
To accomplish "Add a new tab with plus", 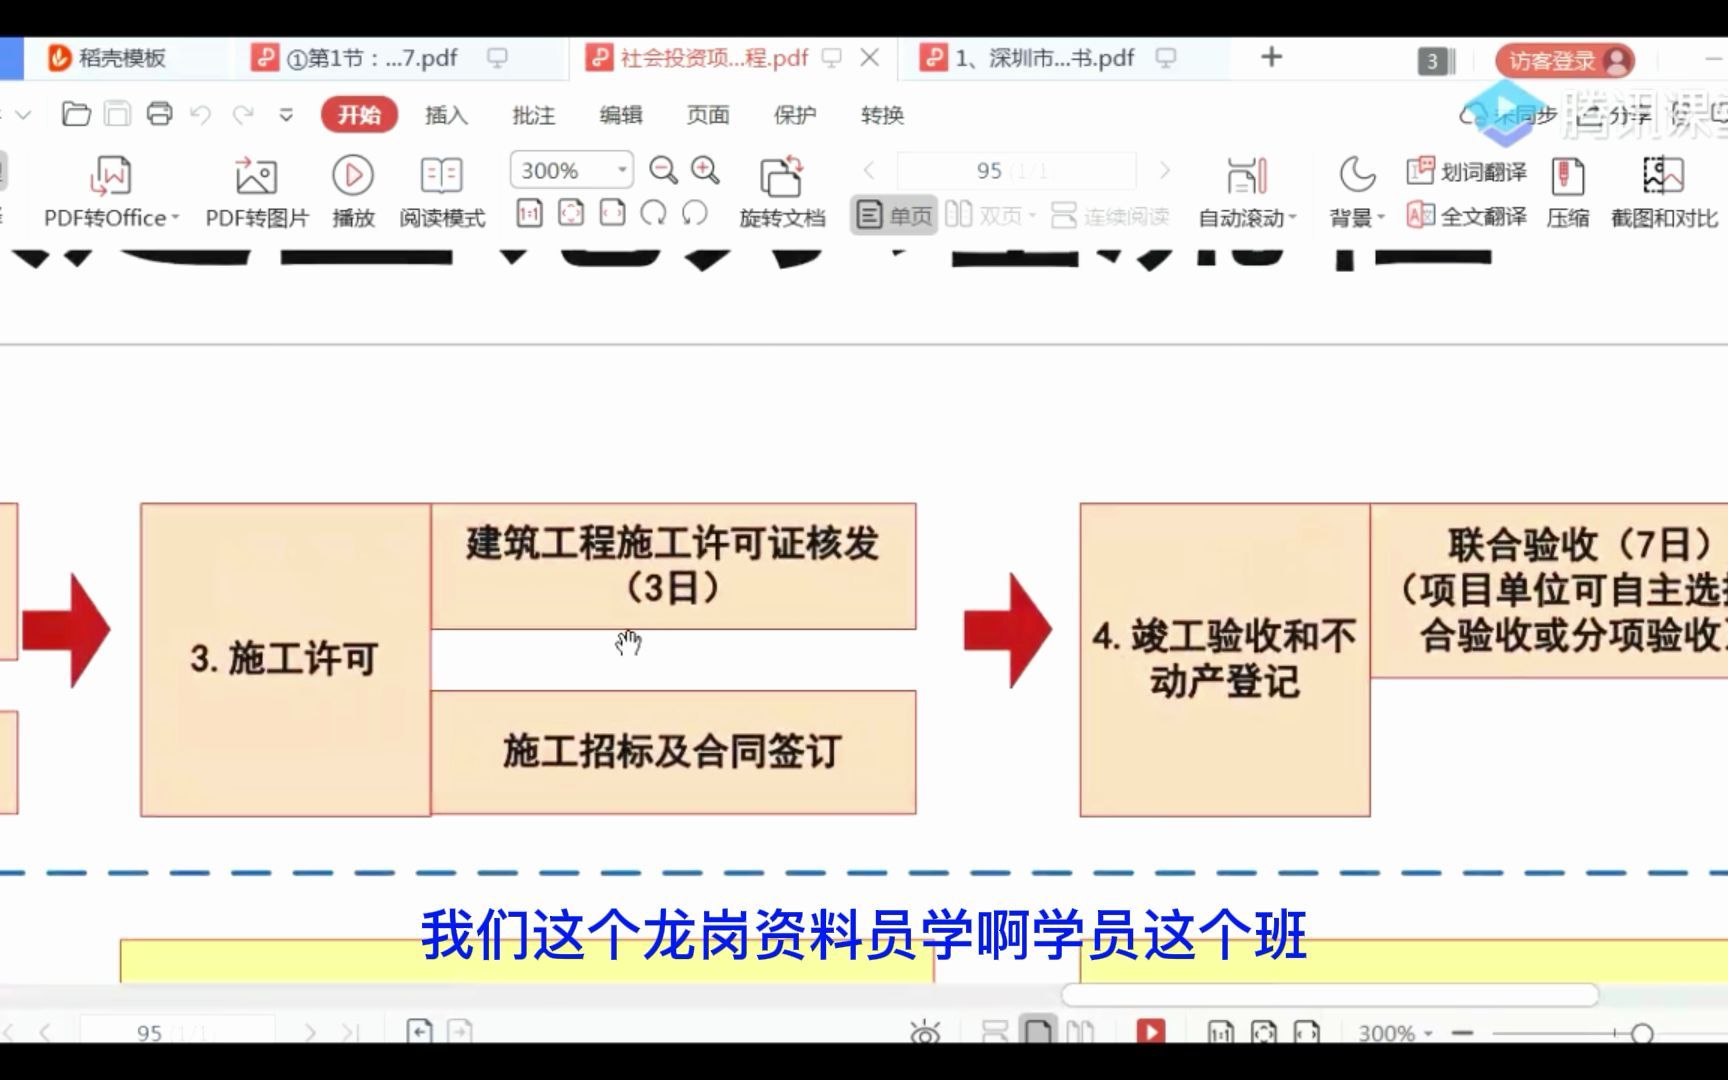I will (1271, 57).
